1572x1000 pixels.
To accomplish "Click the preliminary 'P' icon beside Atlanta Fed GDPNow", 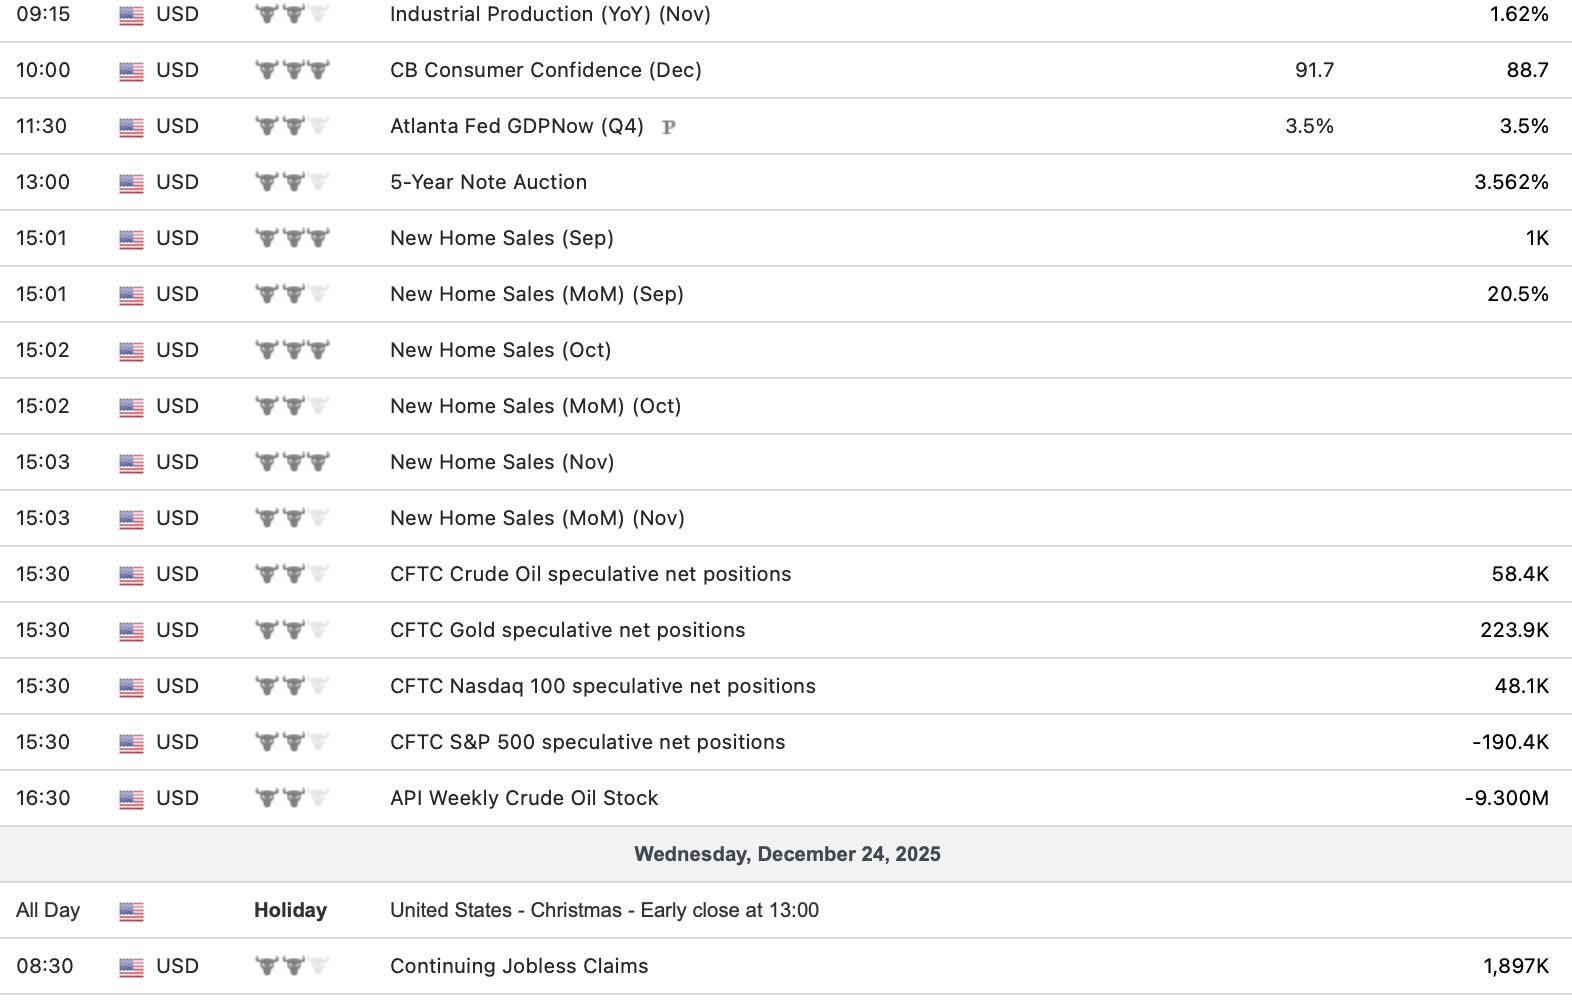I will [669, 127].
